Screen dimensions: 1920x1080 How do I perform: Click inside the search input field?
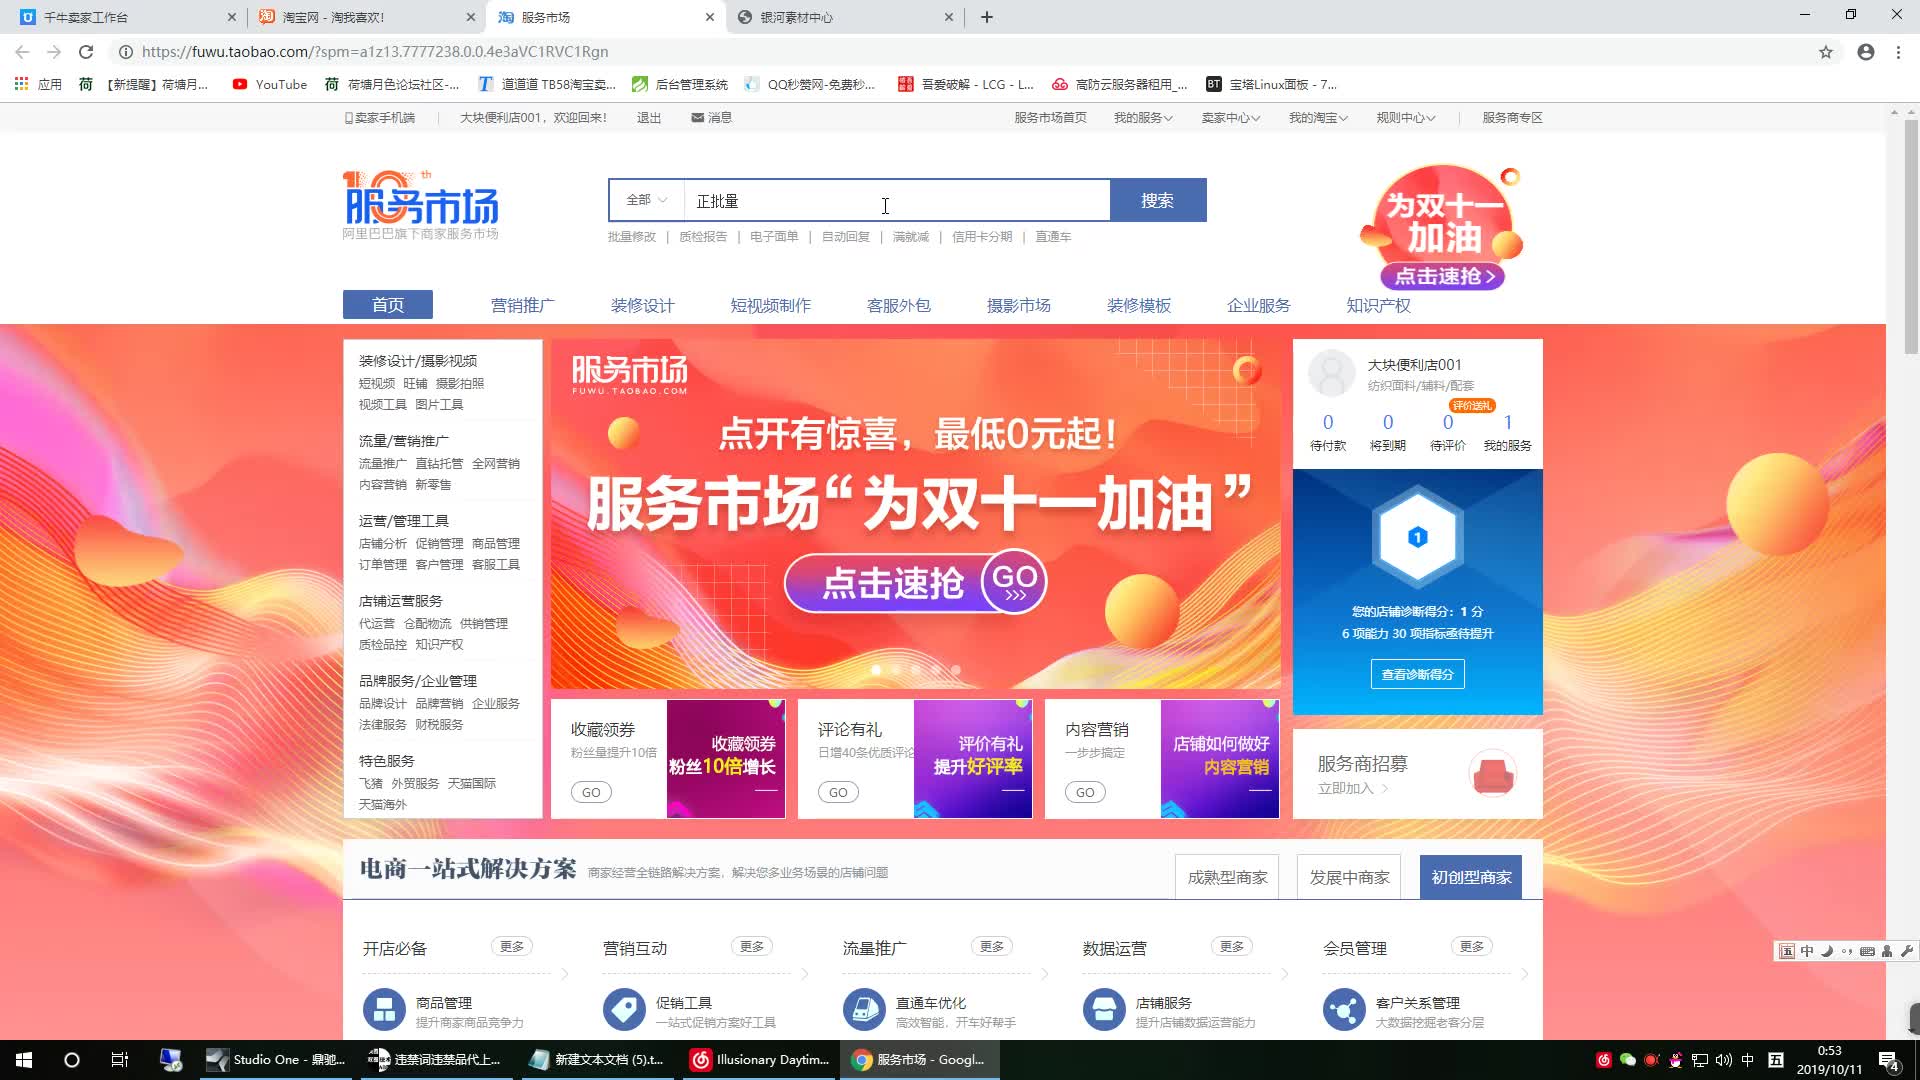pyautogui.click(x=897, y=200)
